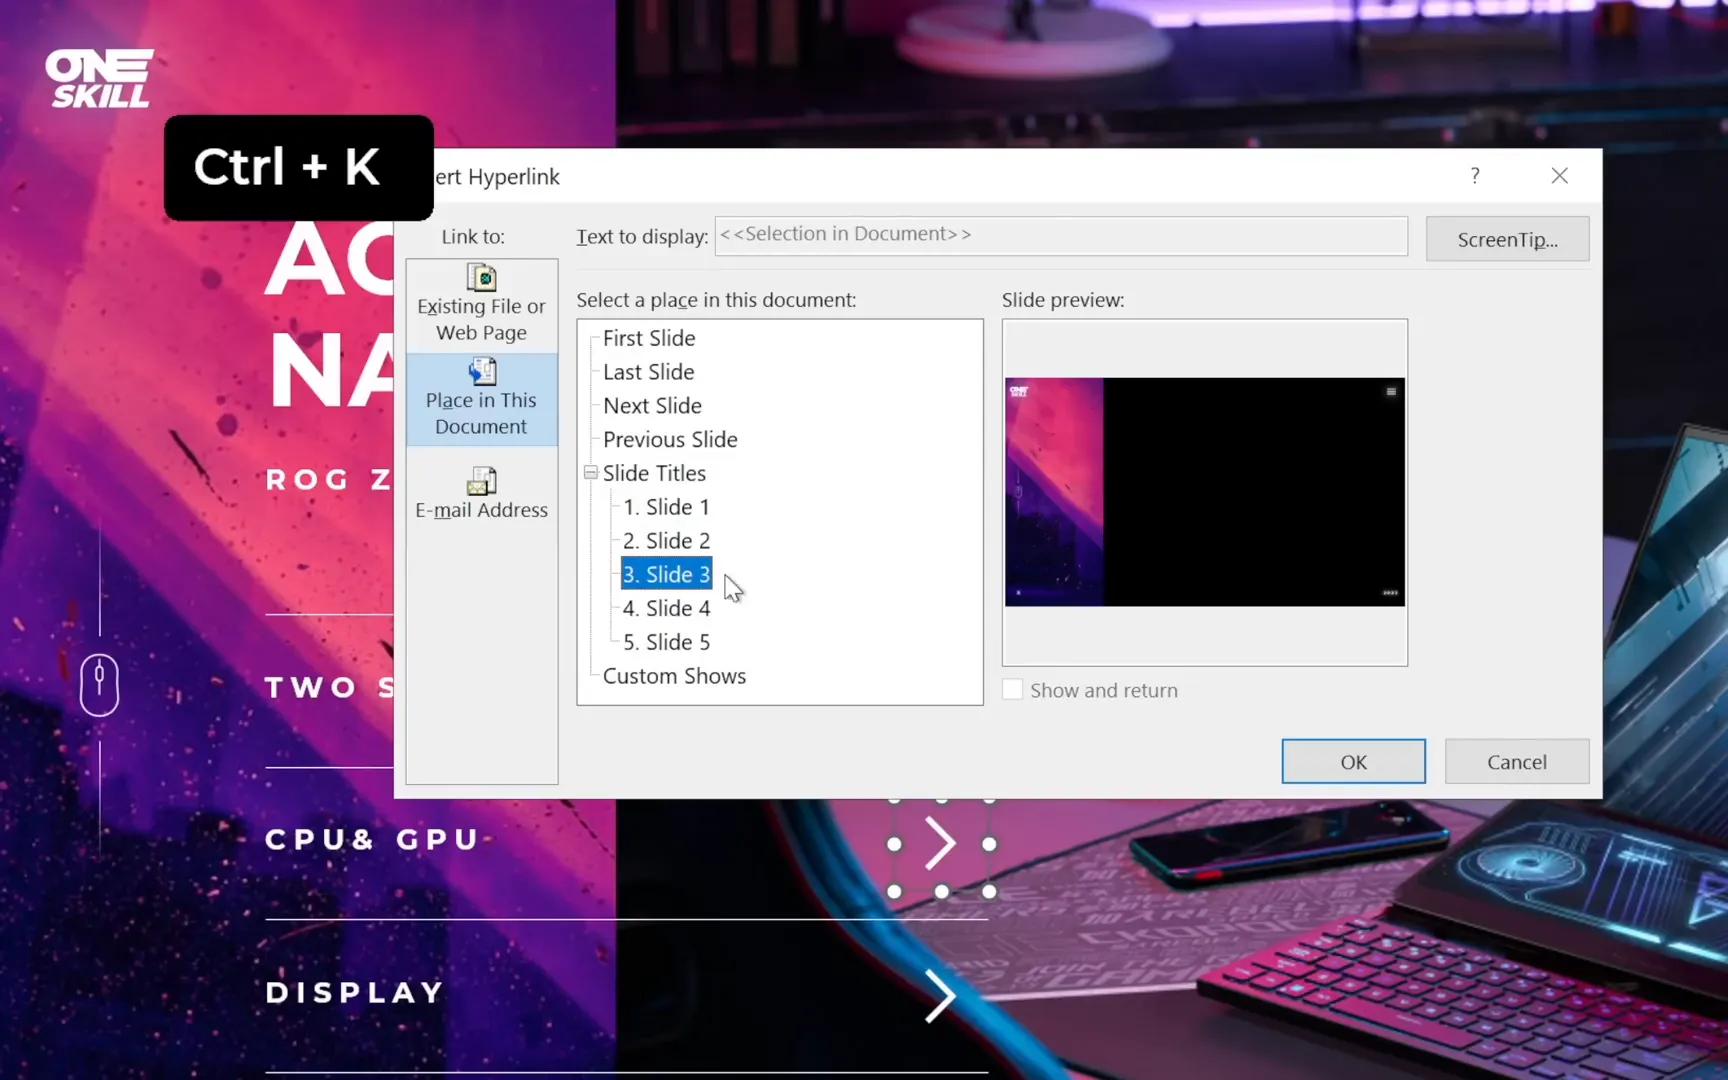Choose Next Slide in the place list

[x=652, y=406]
